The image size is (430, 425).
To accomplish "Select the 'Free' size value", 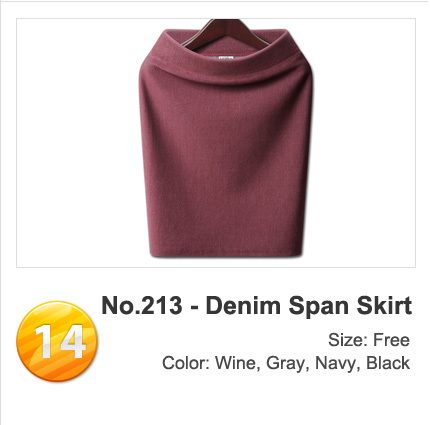I will (391, 340).
